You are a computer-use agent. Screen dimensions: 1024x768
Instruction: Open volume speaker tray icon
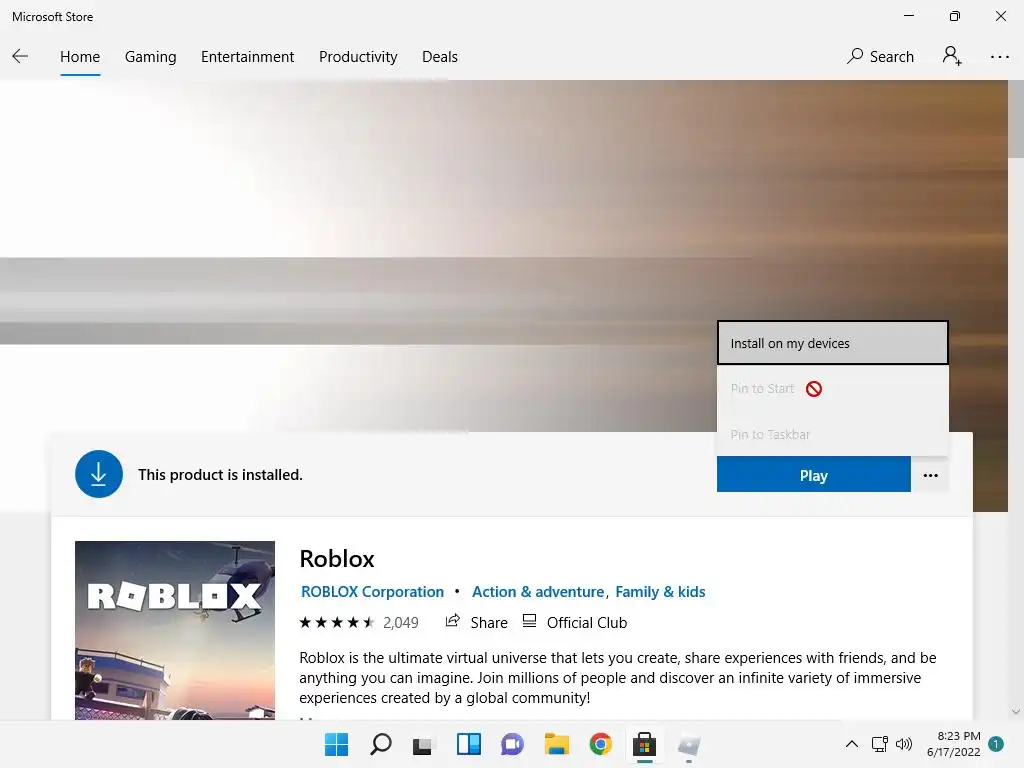(904, 744)
